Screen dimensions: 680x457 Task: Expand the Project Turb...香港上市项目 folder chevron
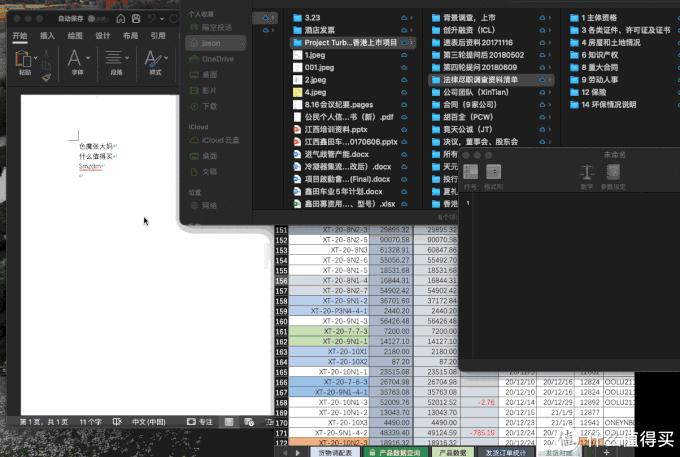pyautogui.click(x=412, y=42)
